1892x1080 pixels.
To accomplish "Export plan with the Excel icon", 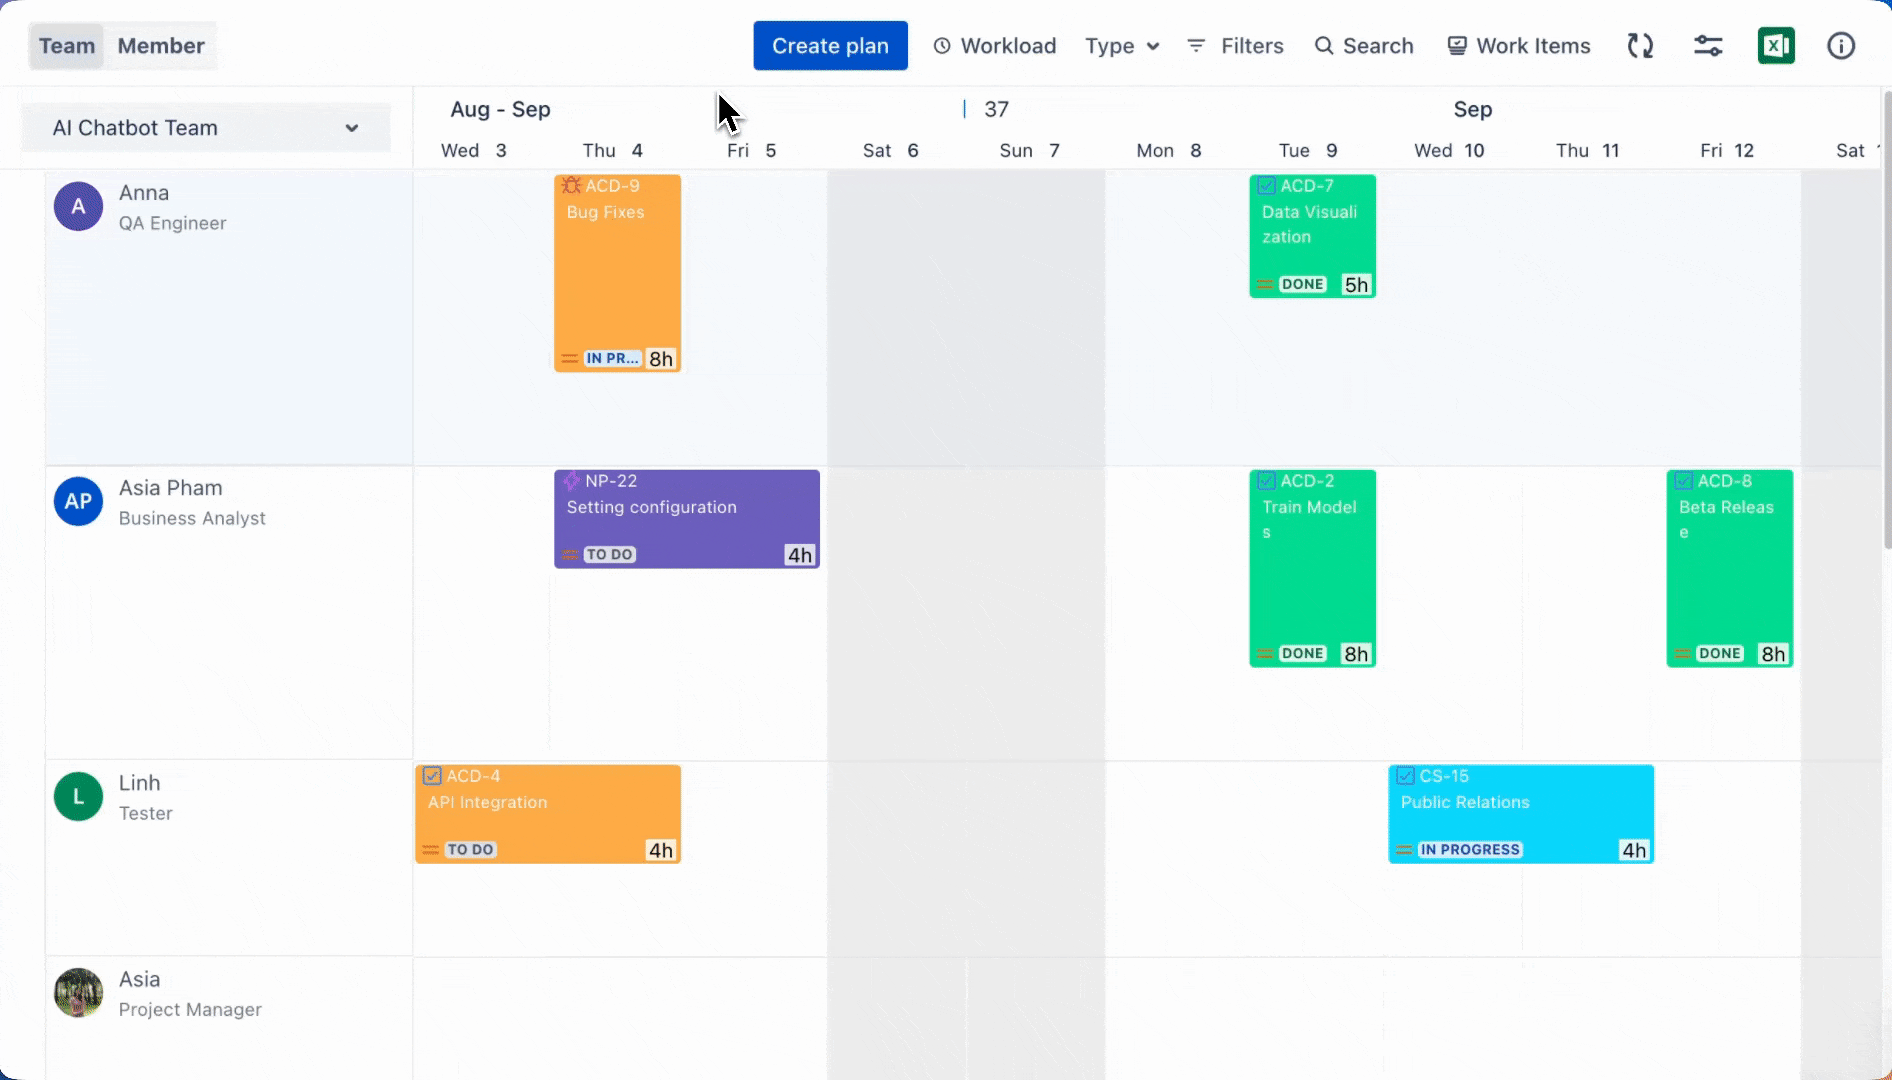I will coord(1776,46).
